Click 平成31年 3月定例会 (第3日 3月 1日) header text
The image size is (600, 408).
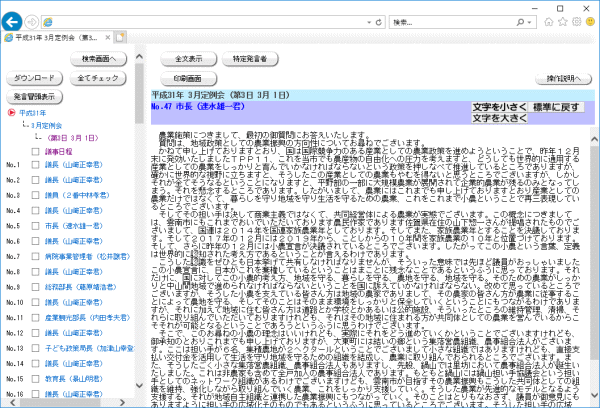click(220, 95)
